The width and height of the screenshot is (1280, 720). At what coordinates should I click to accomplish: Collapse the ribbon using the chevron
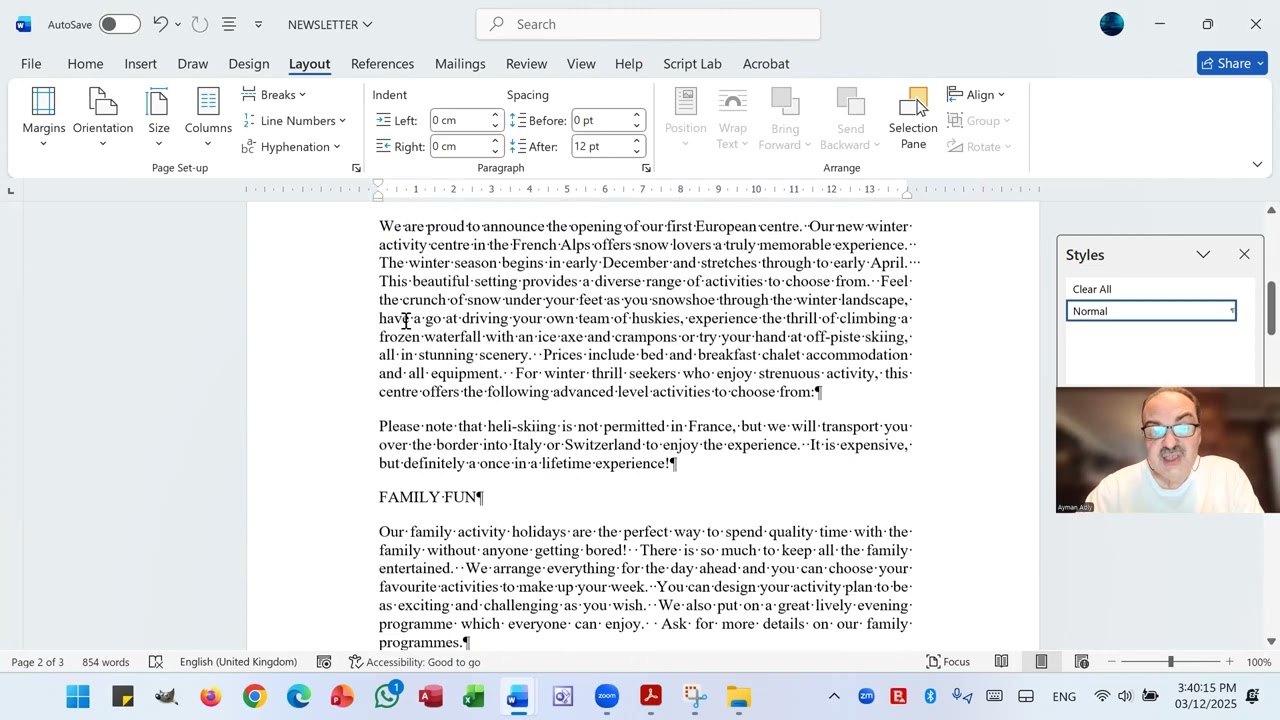1257,164
